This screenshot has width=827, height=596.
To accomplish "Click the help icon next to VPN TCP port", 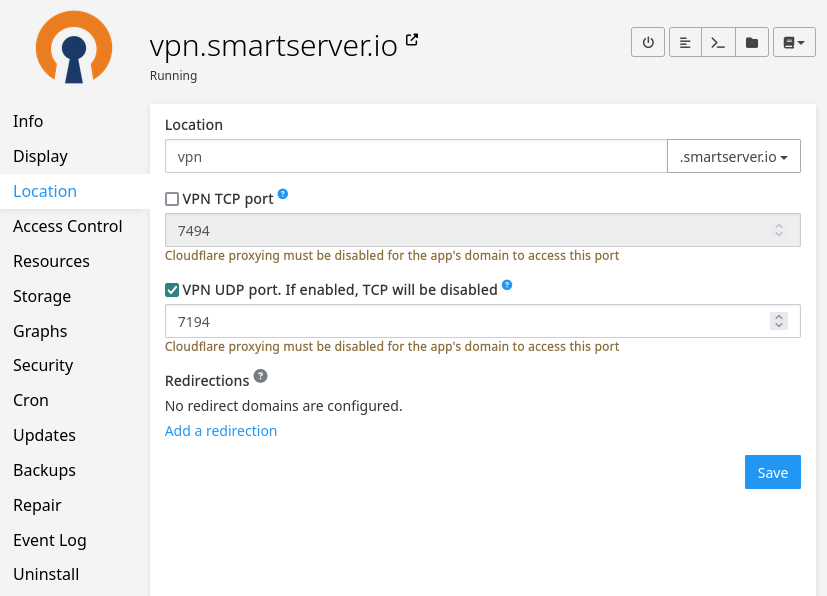I will coord(283,194).
